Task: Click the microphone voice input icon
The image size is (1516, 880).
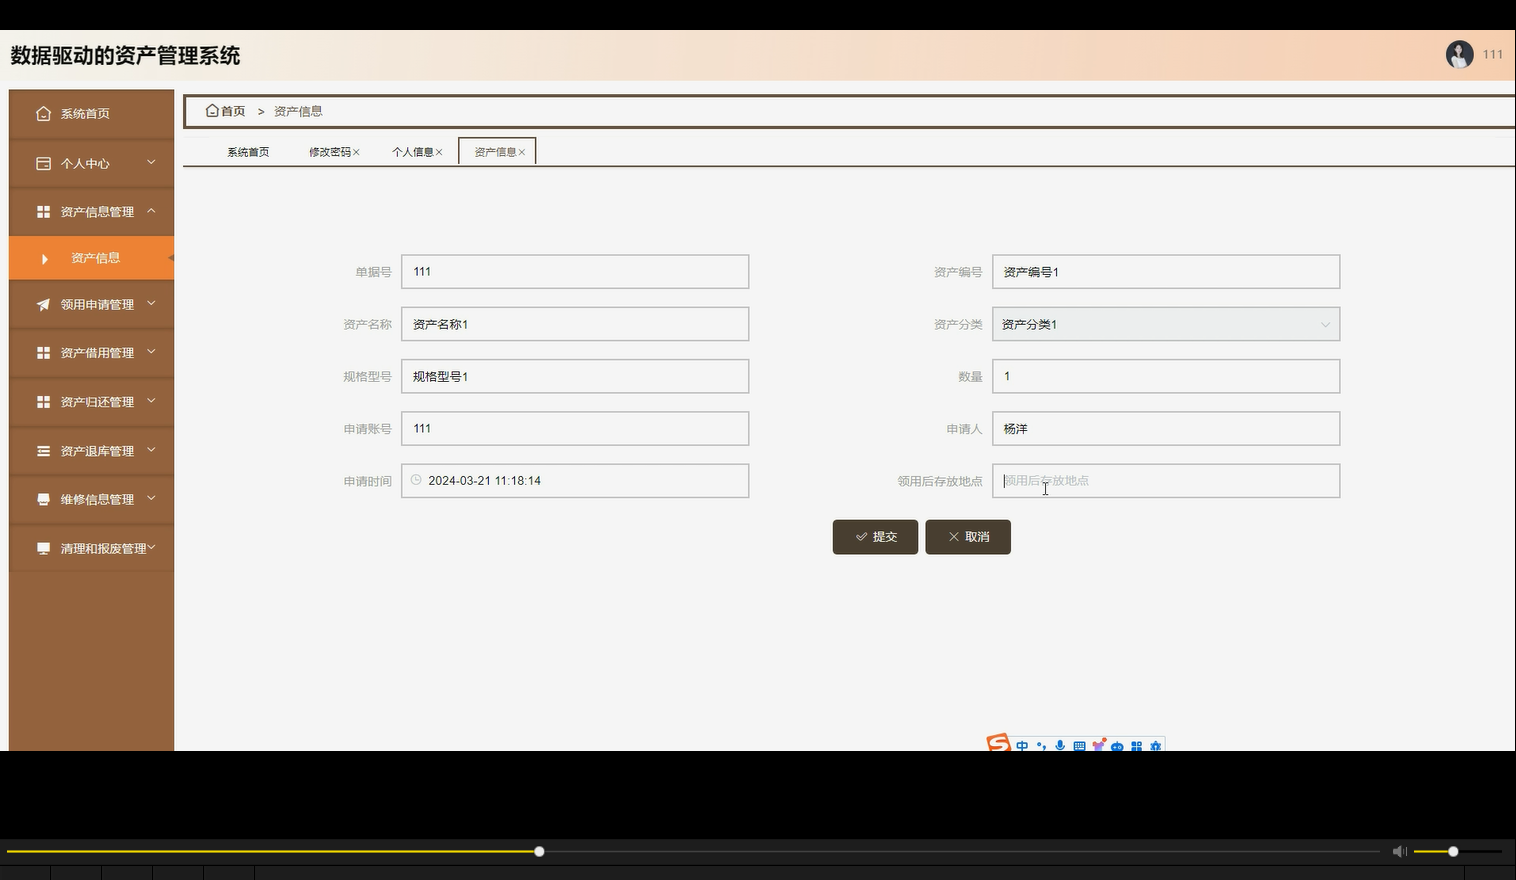Action: [x=1060, y=746]
